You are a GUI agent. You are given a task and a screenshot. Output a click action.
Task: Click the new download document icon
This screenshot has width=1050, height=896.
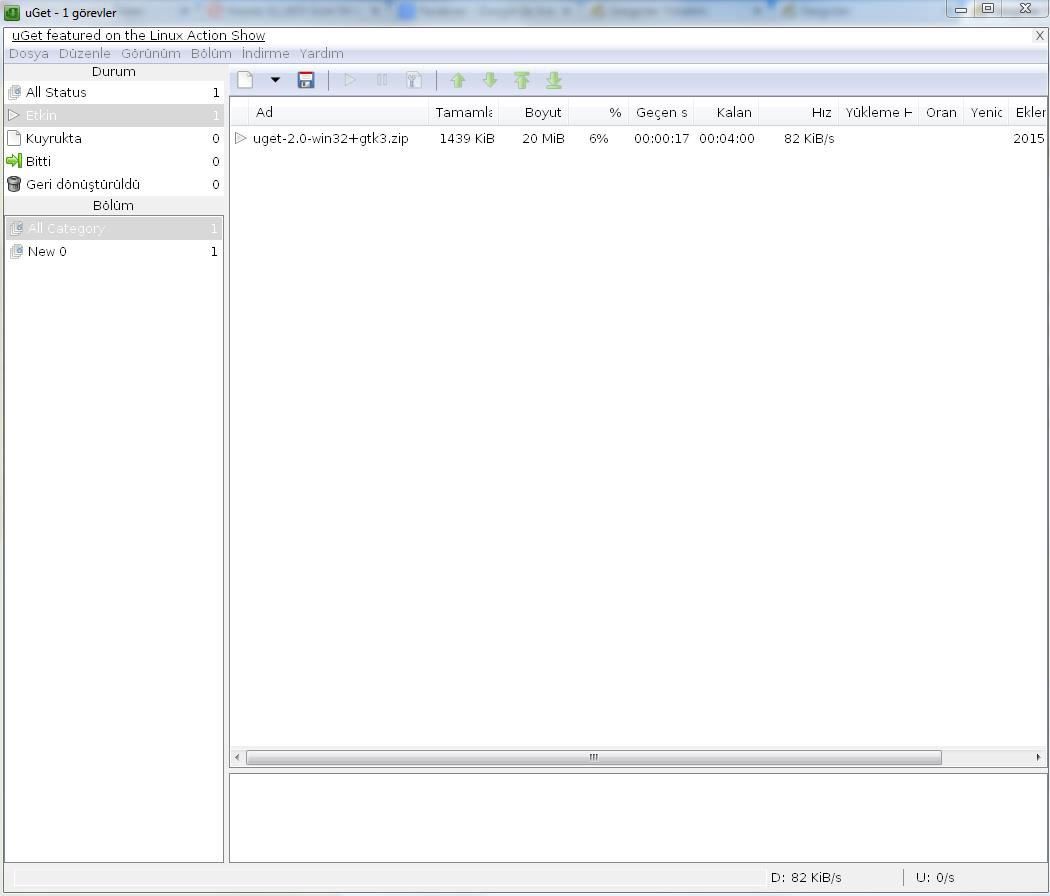(x=245, y=80)
